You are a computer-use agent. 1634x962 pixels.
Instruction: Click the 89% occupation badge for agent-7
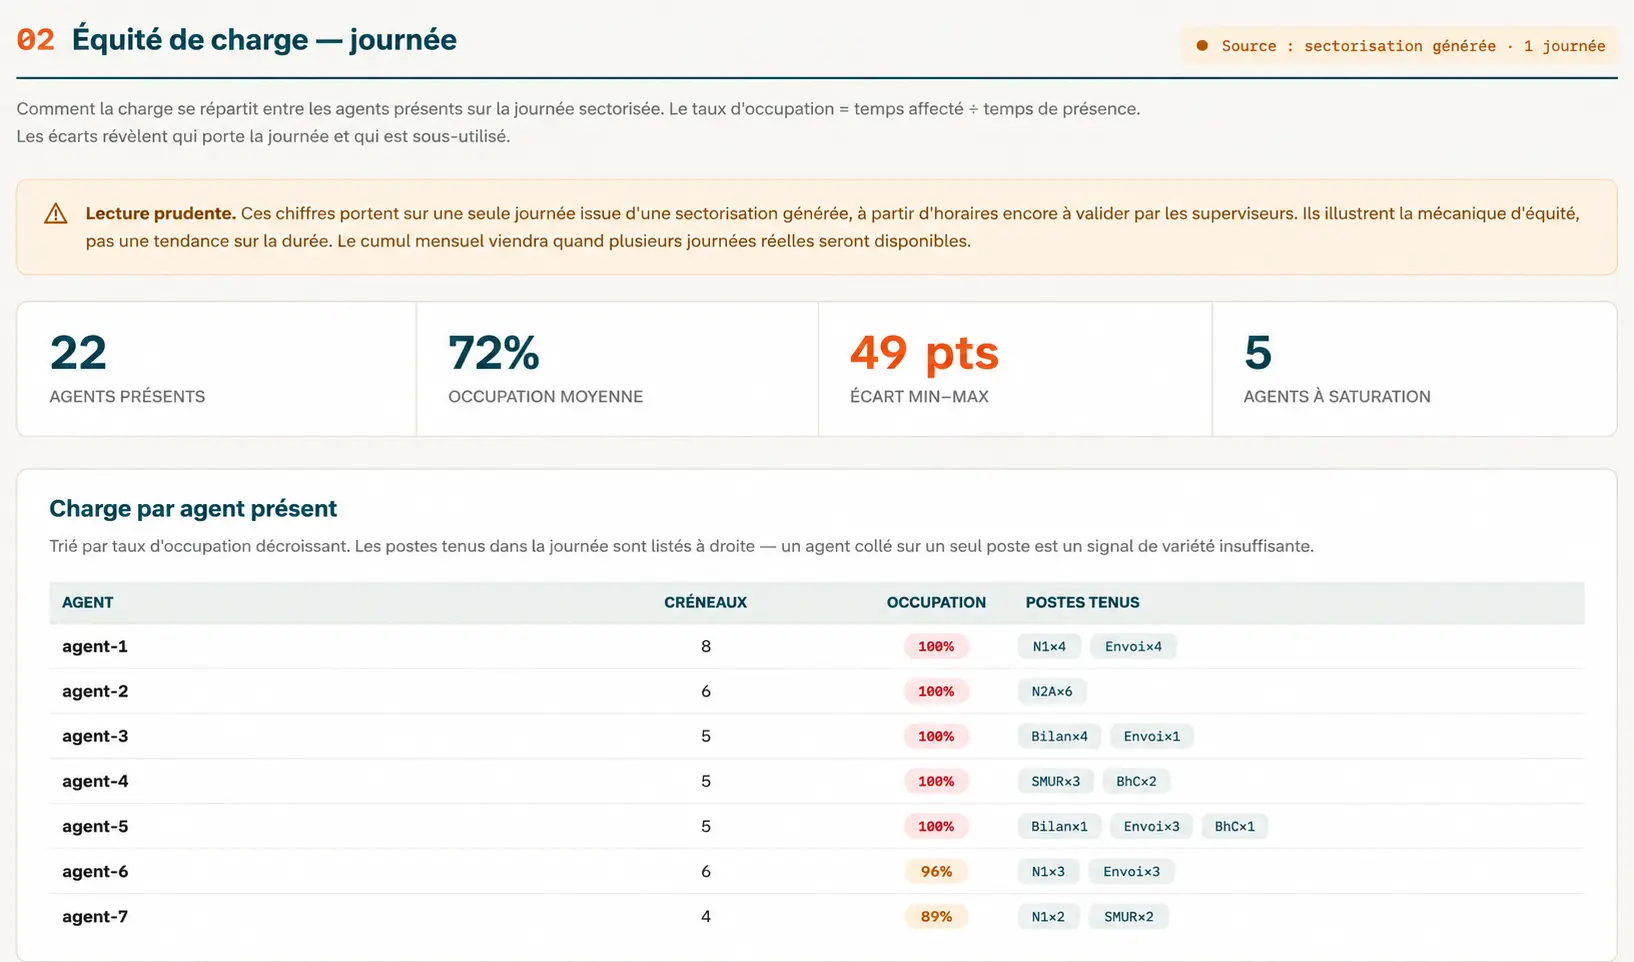click(x=936, y=916)
